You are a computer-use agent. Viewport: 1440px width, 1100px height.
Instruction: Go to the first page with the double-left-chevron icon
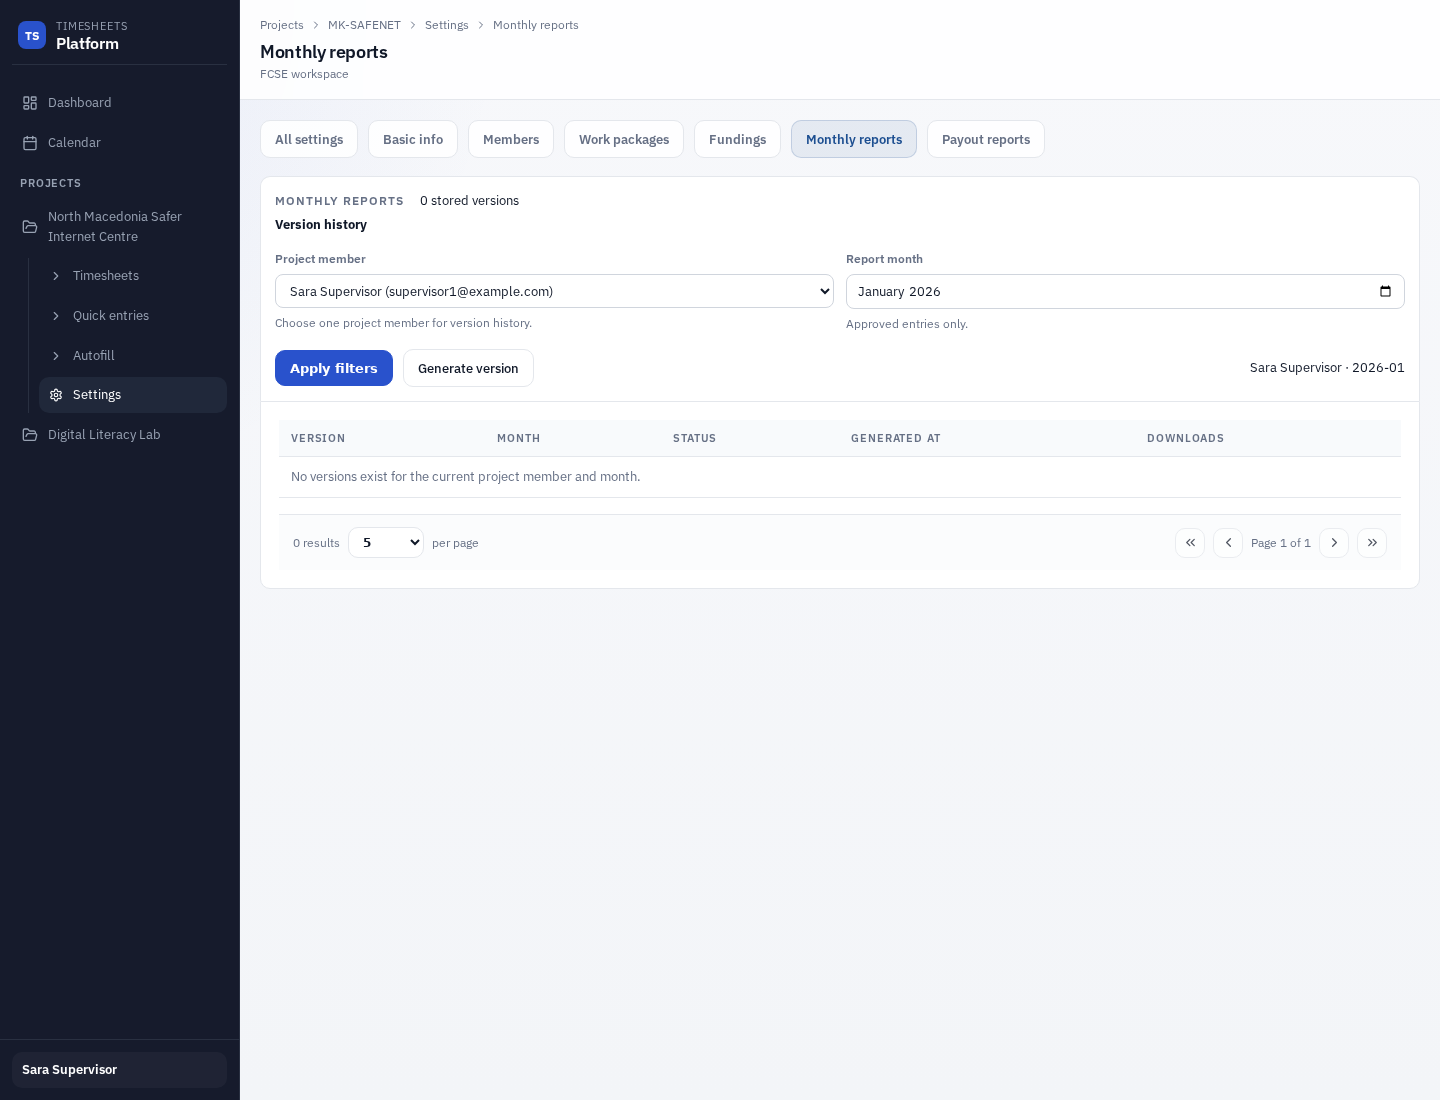point(1190,542)
